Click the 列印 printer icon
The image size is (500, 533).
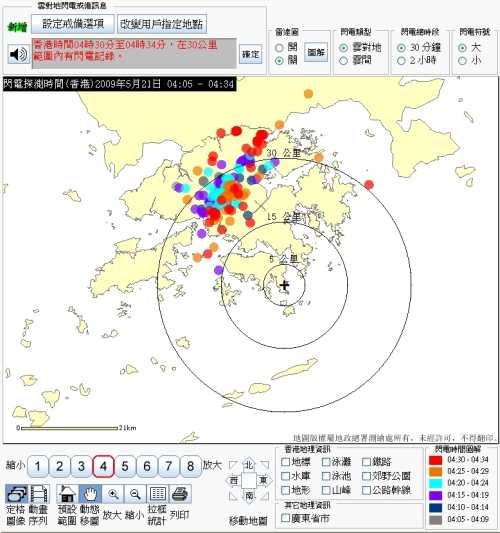pos(180,494)
